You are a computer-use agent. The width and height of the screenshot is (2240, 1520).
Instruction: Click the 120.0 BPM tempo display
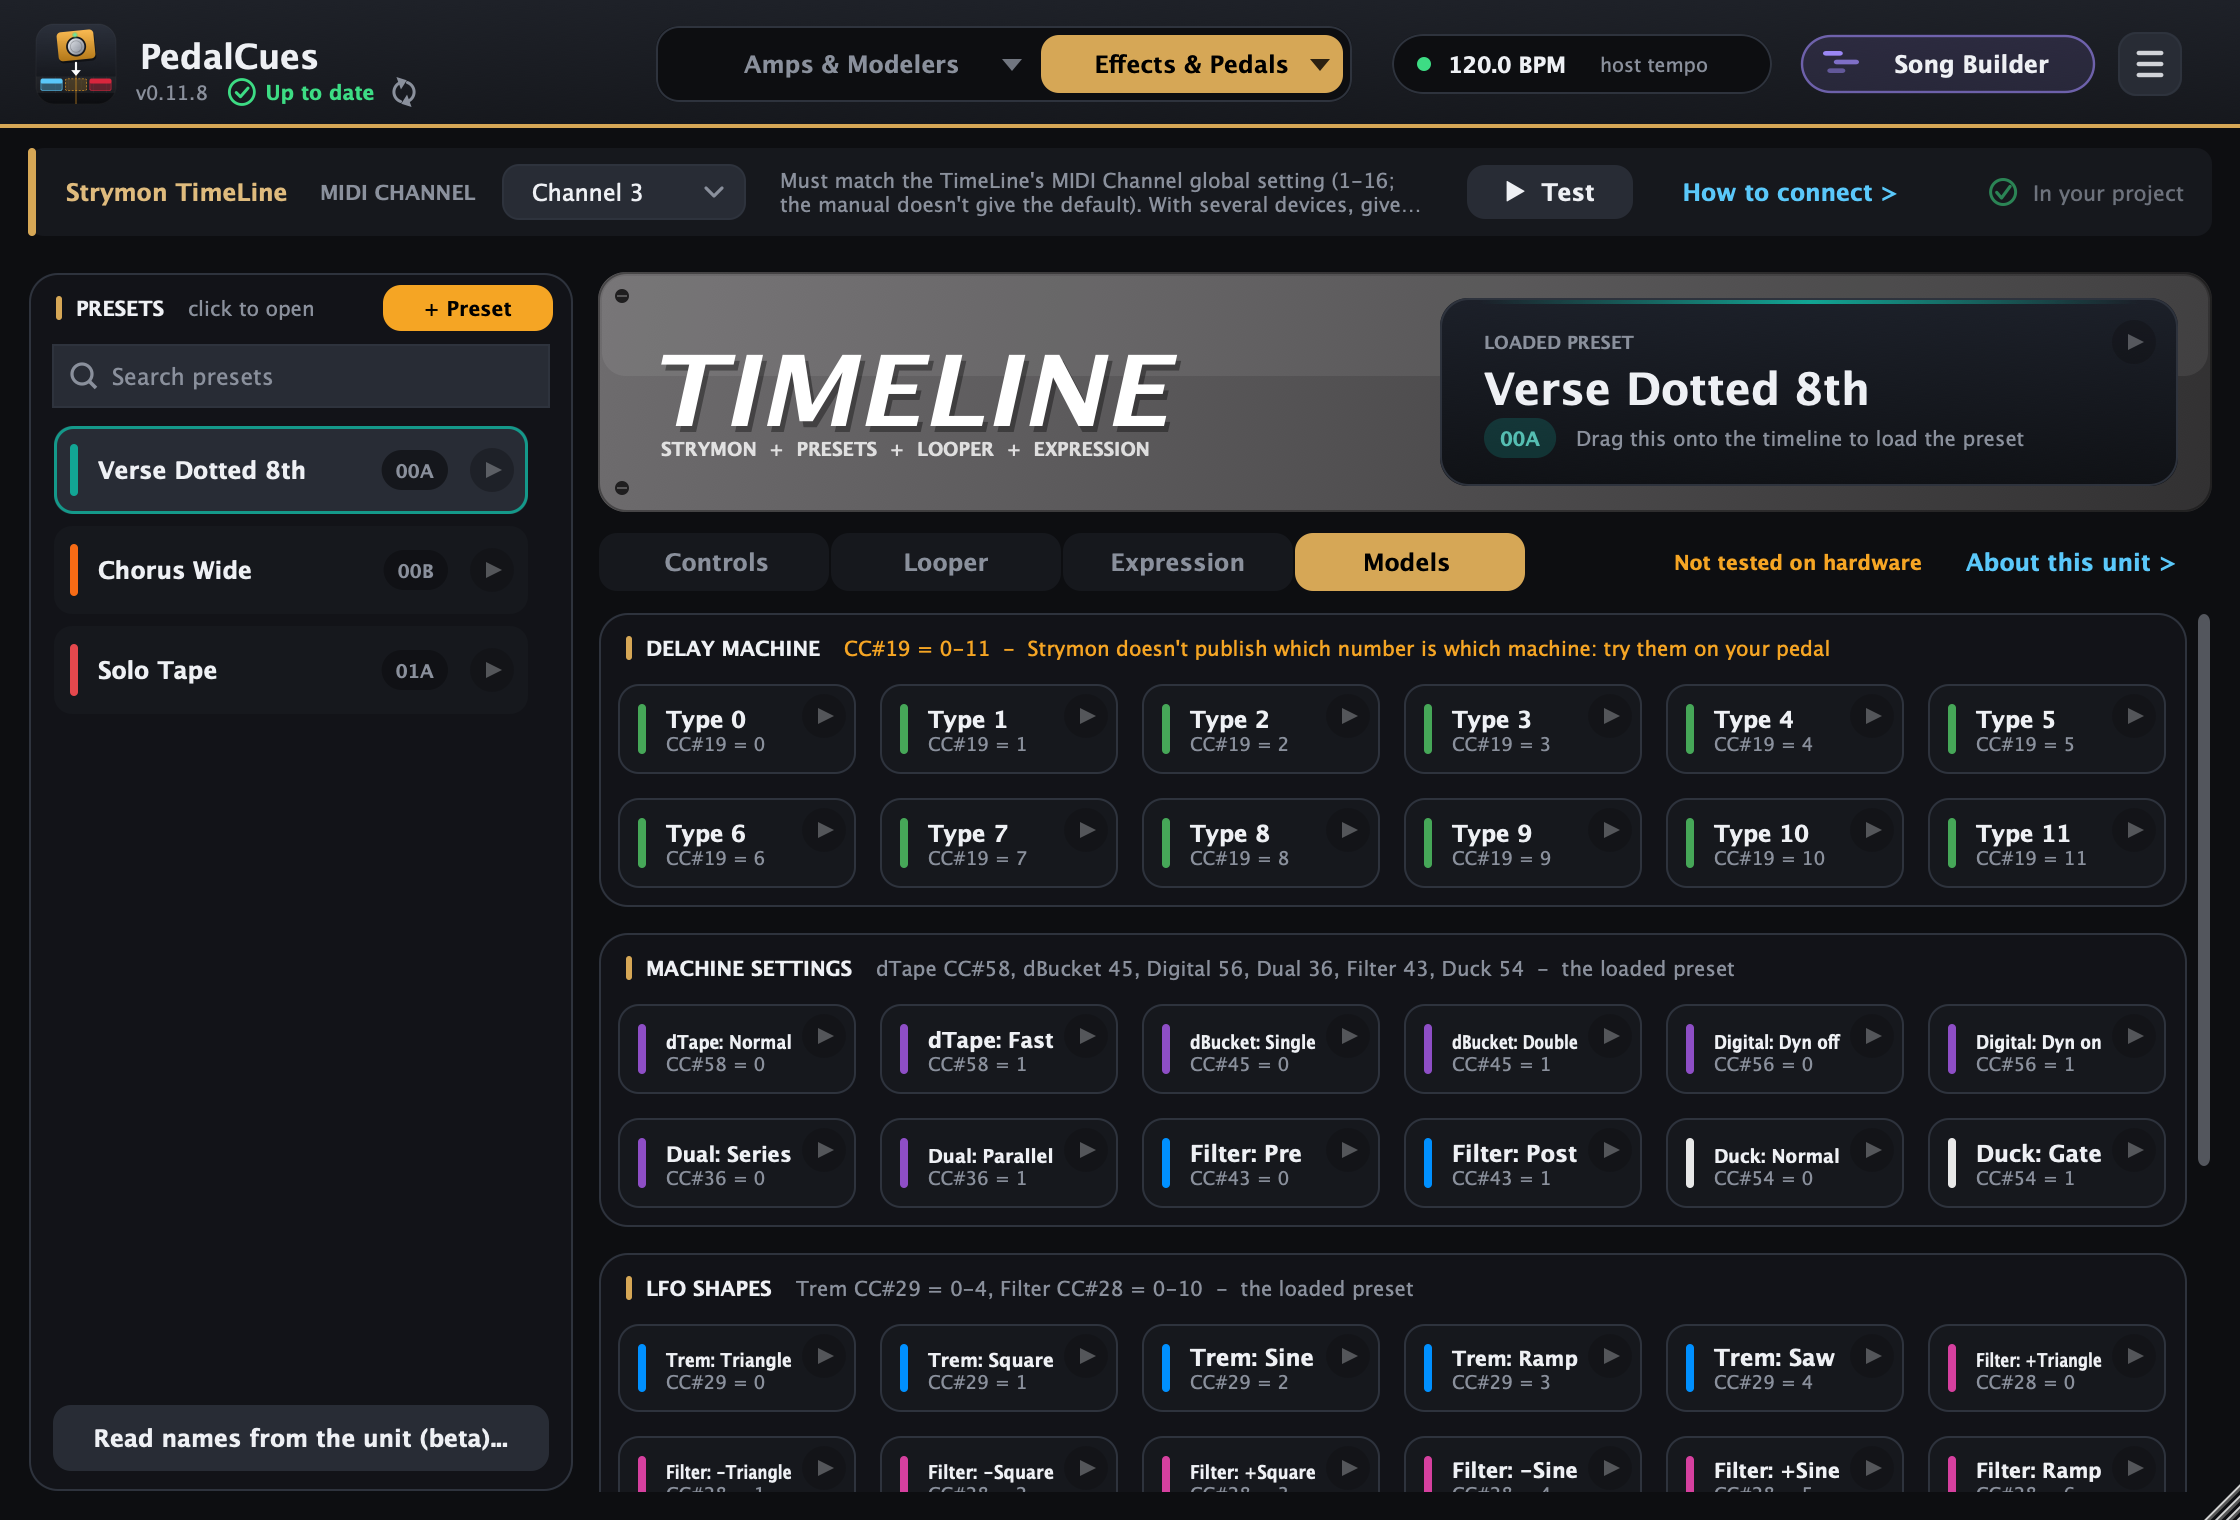[1580, 65]
